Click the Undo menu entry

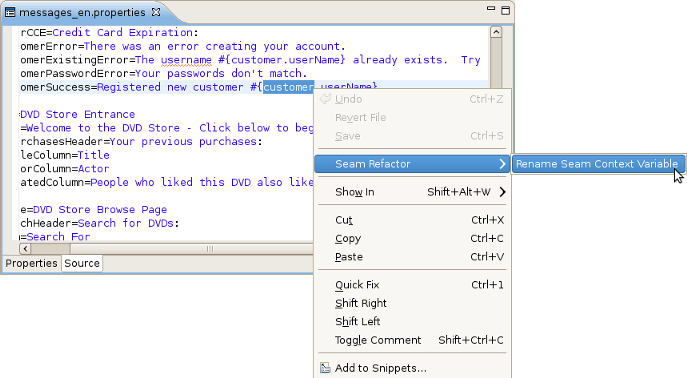pos(412,99)
